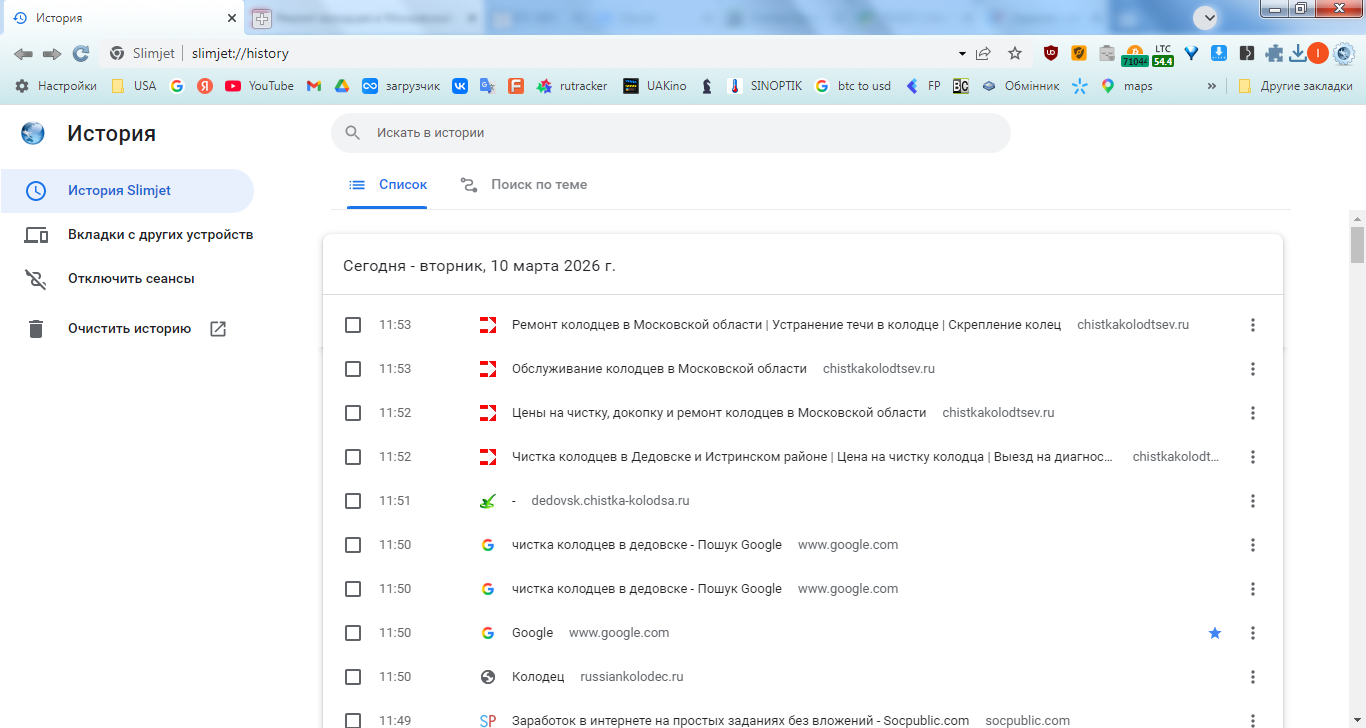Open the share page icon in address bar
Image resolution: width=1366 pixels, height=728 pixels.
click(984, 54)
